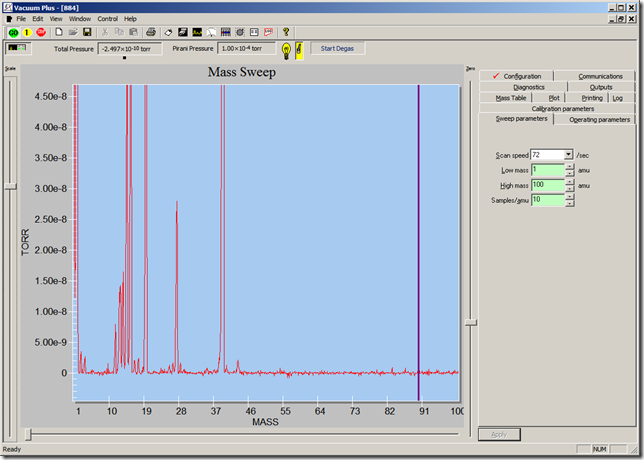Image resolution: width=644 pixels, height=460 pixels.
Task: Open the File menu
Action: pyautogui.click(x=21, y=19)
